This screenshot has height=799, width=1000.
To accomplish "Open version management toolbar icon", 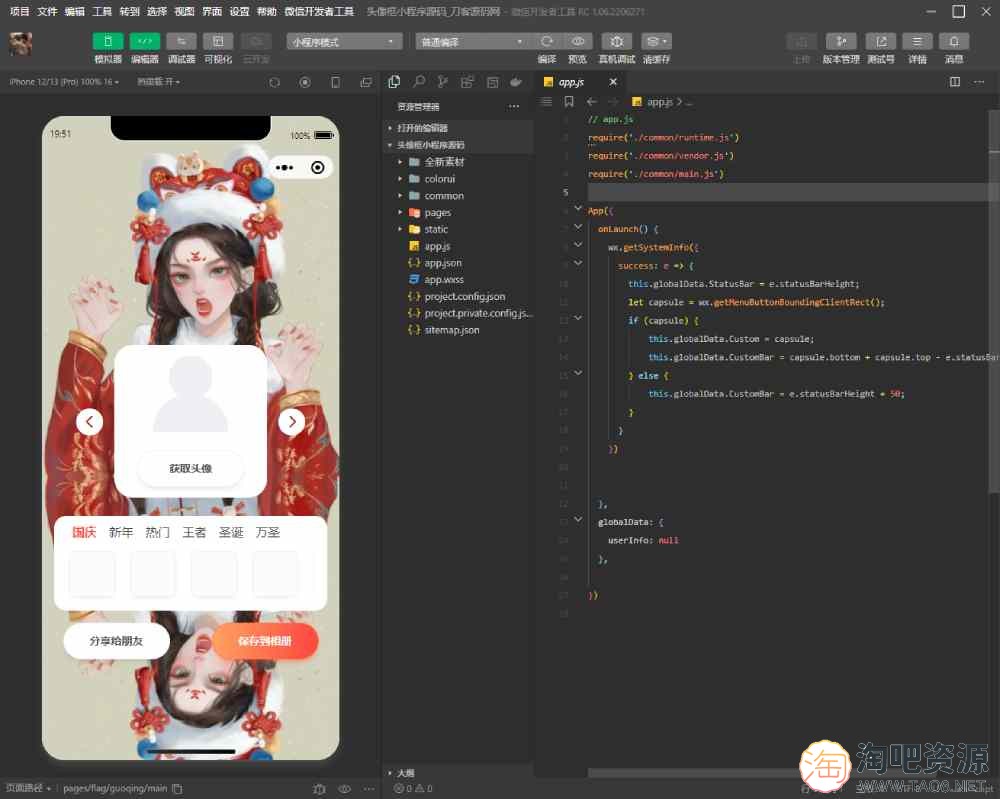I will (841, 41).
